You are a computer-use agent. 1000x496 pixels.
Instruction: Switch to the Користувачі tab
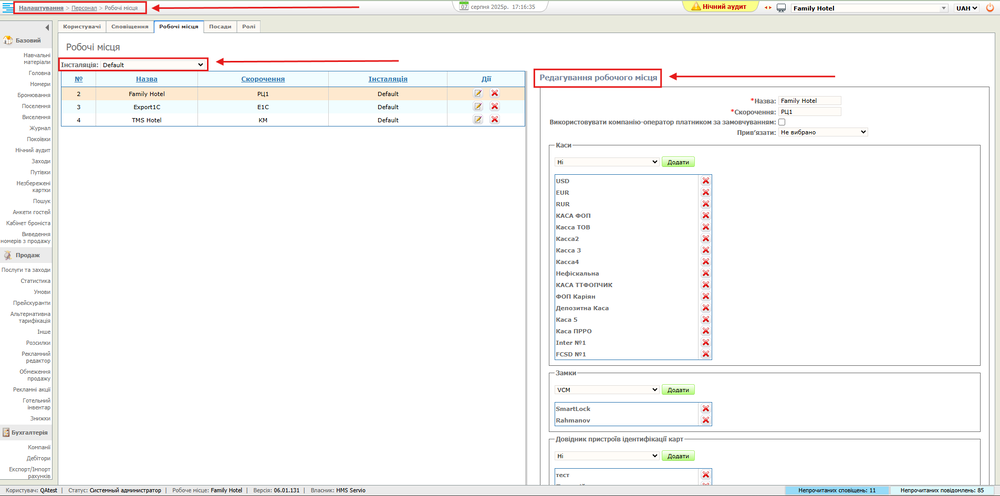(x=82, y=26)
